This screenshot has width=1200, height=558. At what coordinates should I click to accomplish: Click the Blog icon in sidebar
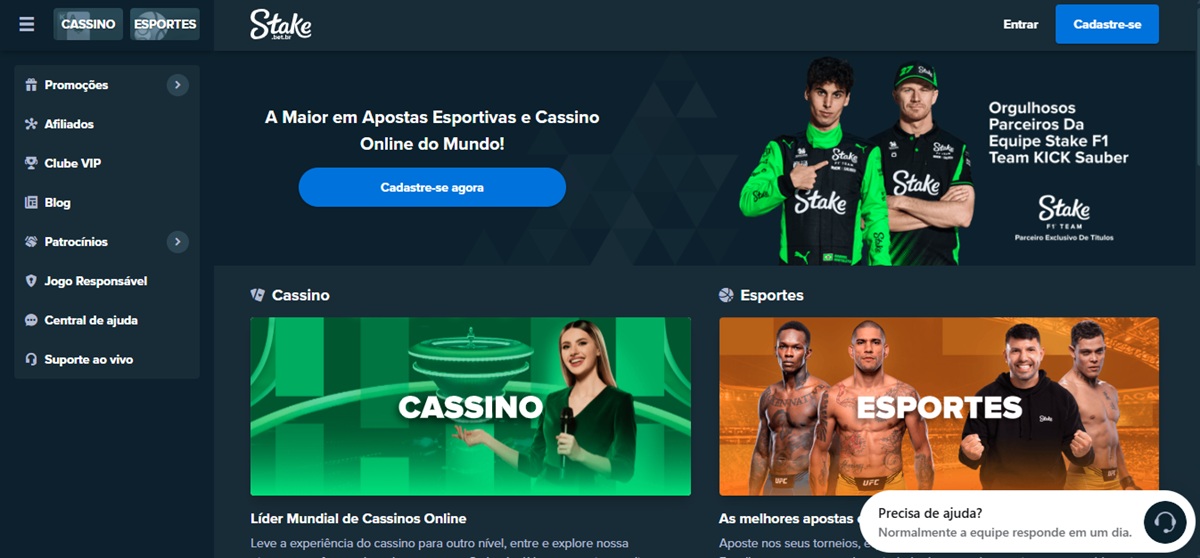(x=31, y=202)
